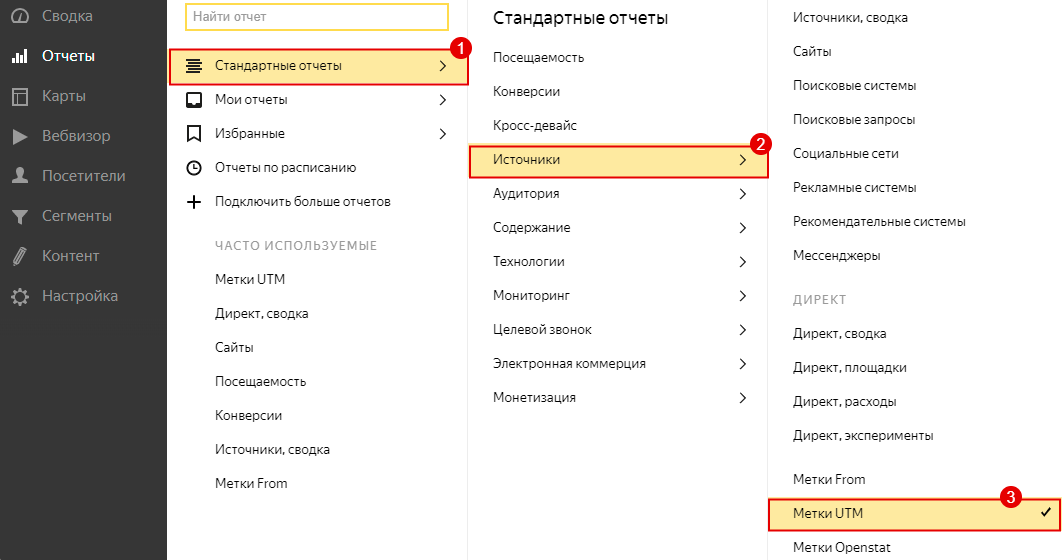
Task: Expand the Технологии submenu chevron
Action: (743, 262)
